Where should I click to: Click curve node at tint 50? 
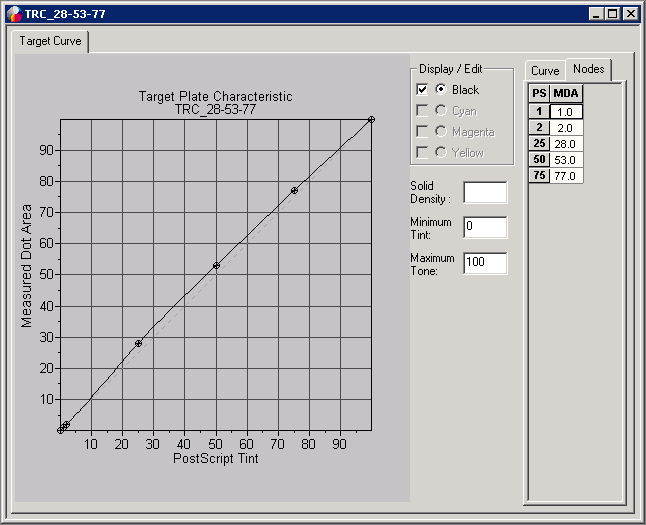pyautogui.click(x=216, y=265)
